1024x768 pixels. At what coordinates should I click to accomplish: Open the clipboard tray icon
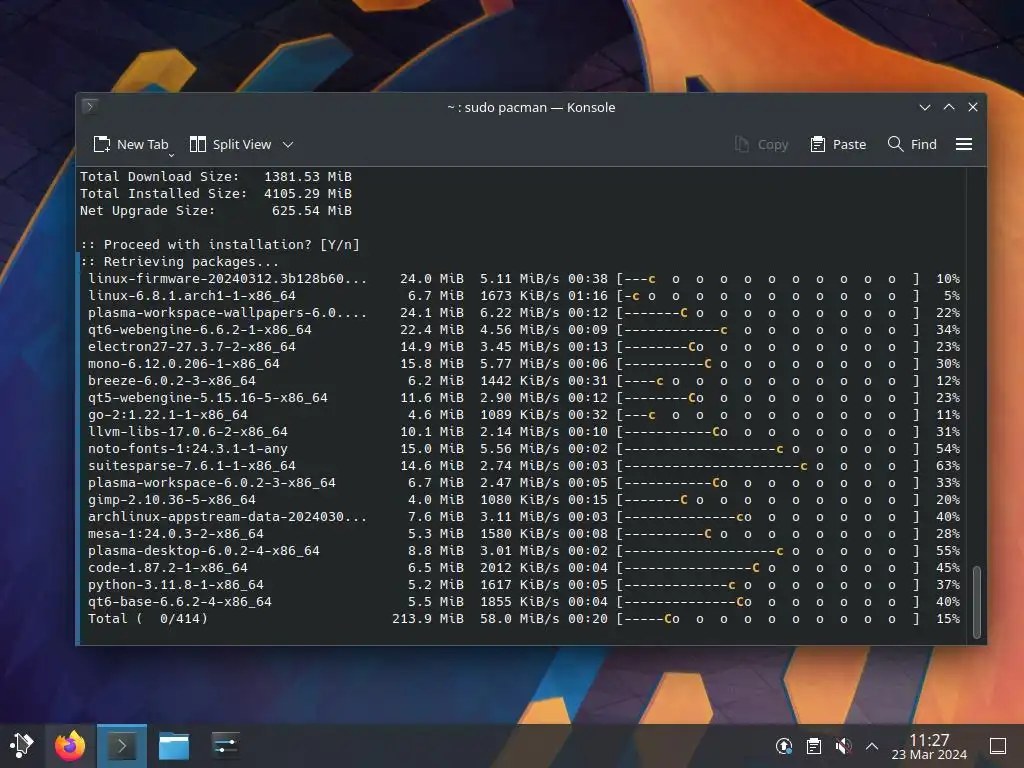coord(814,746)
